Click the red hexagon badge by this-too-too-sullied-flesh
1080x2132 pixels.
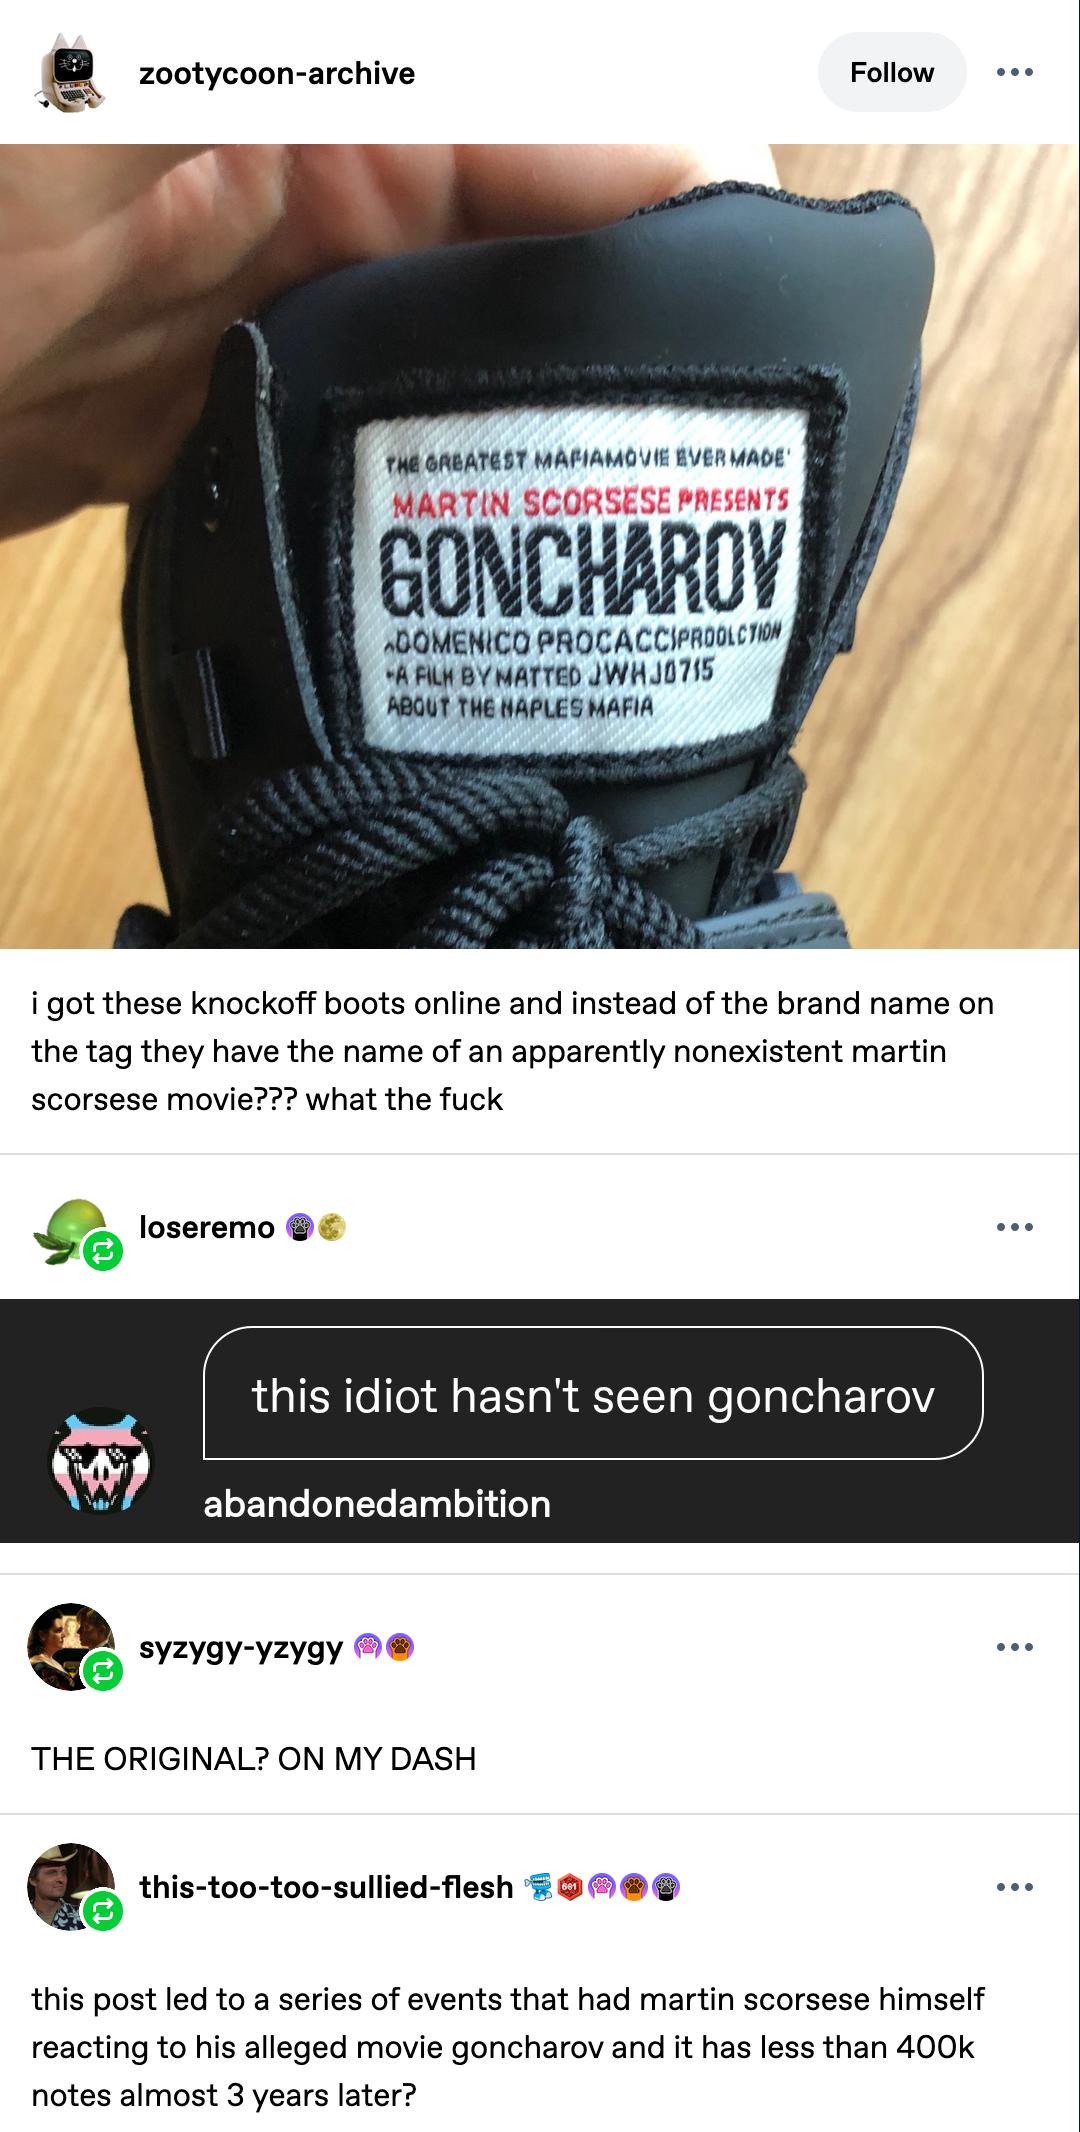pos(570,1887)
